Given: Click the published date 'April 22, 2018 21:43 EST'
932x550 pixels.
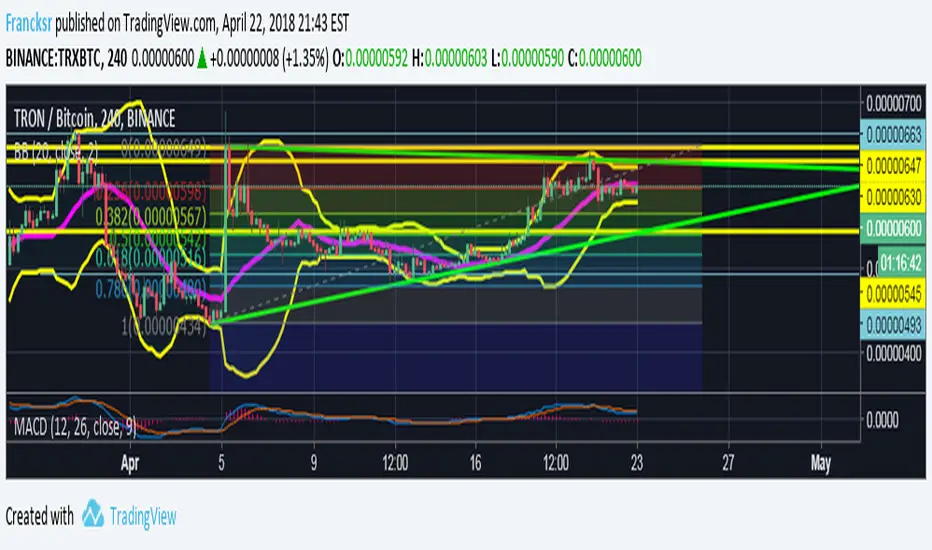Looking at the screenshot, I should (x=285, y=23).
